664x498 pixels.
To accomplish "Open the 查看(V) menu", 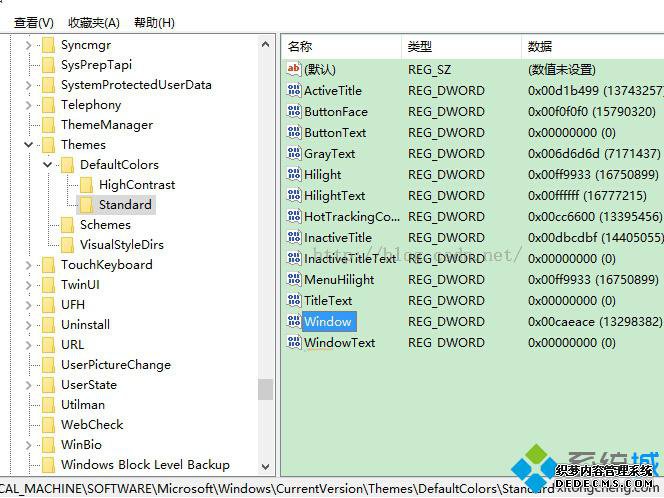I will coord(33,22).
